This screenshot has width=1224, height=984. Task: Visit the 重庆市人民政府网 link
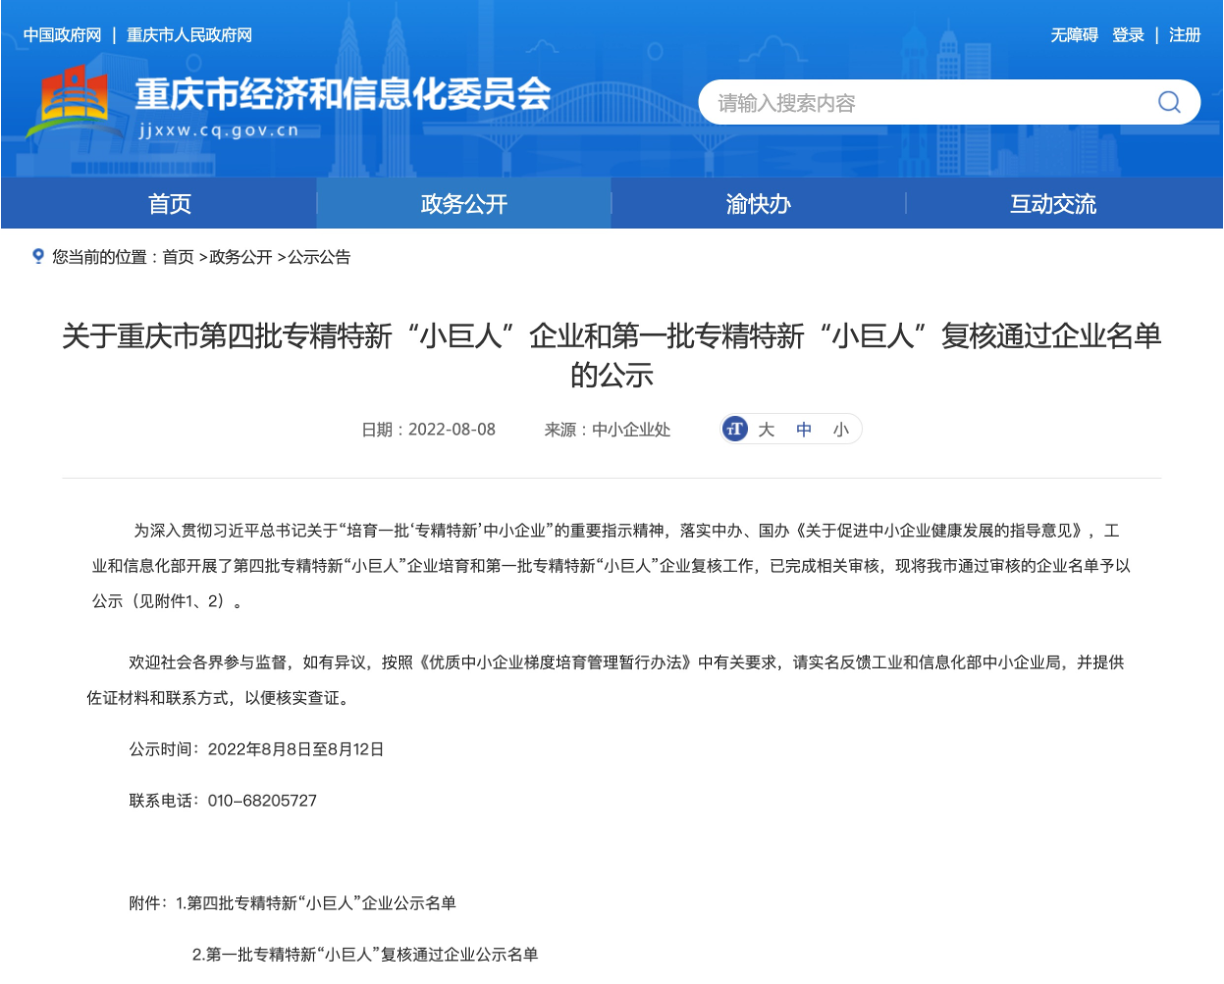click(x=189, y=35)
